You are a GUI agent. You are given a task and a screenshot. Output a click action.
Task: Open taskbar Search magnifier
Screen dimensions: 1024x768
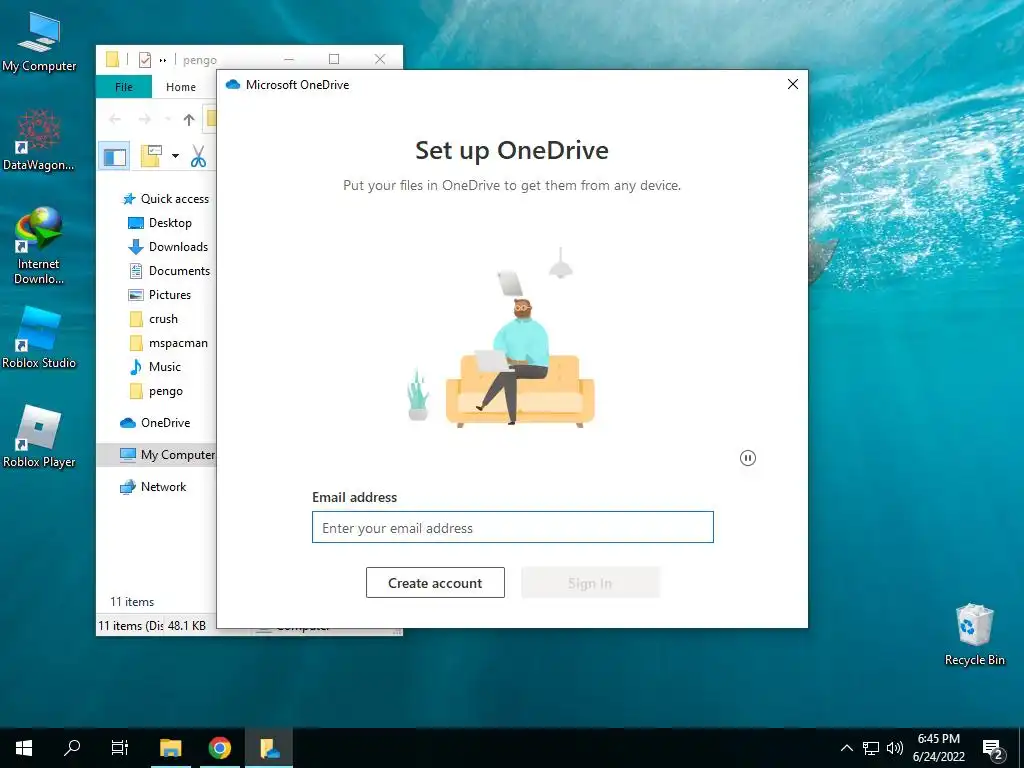coord(72,748)
